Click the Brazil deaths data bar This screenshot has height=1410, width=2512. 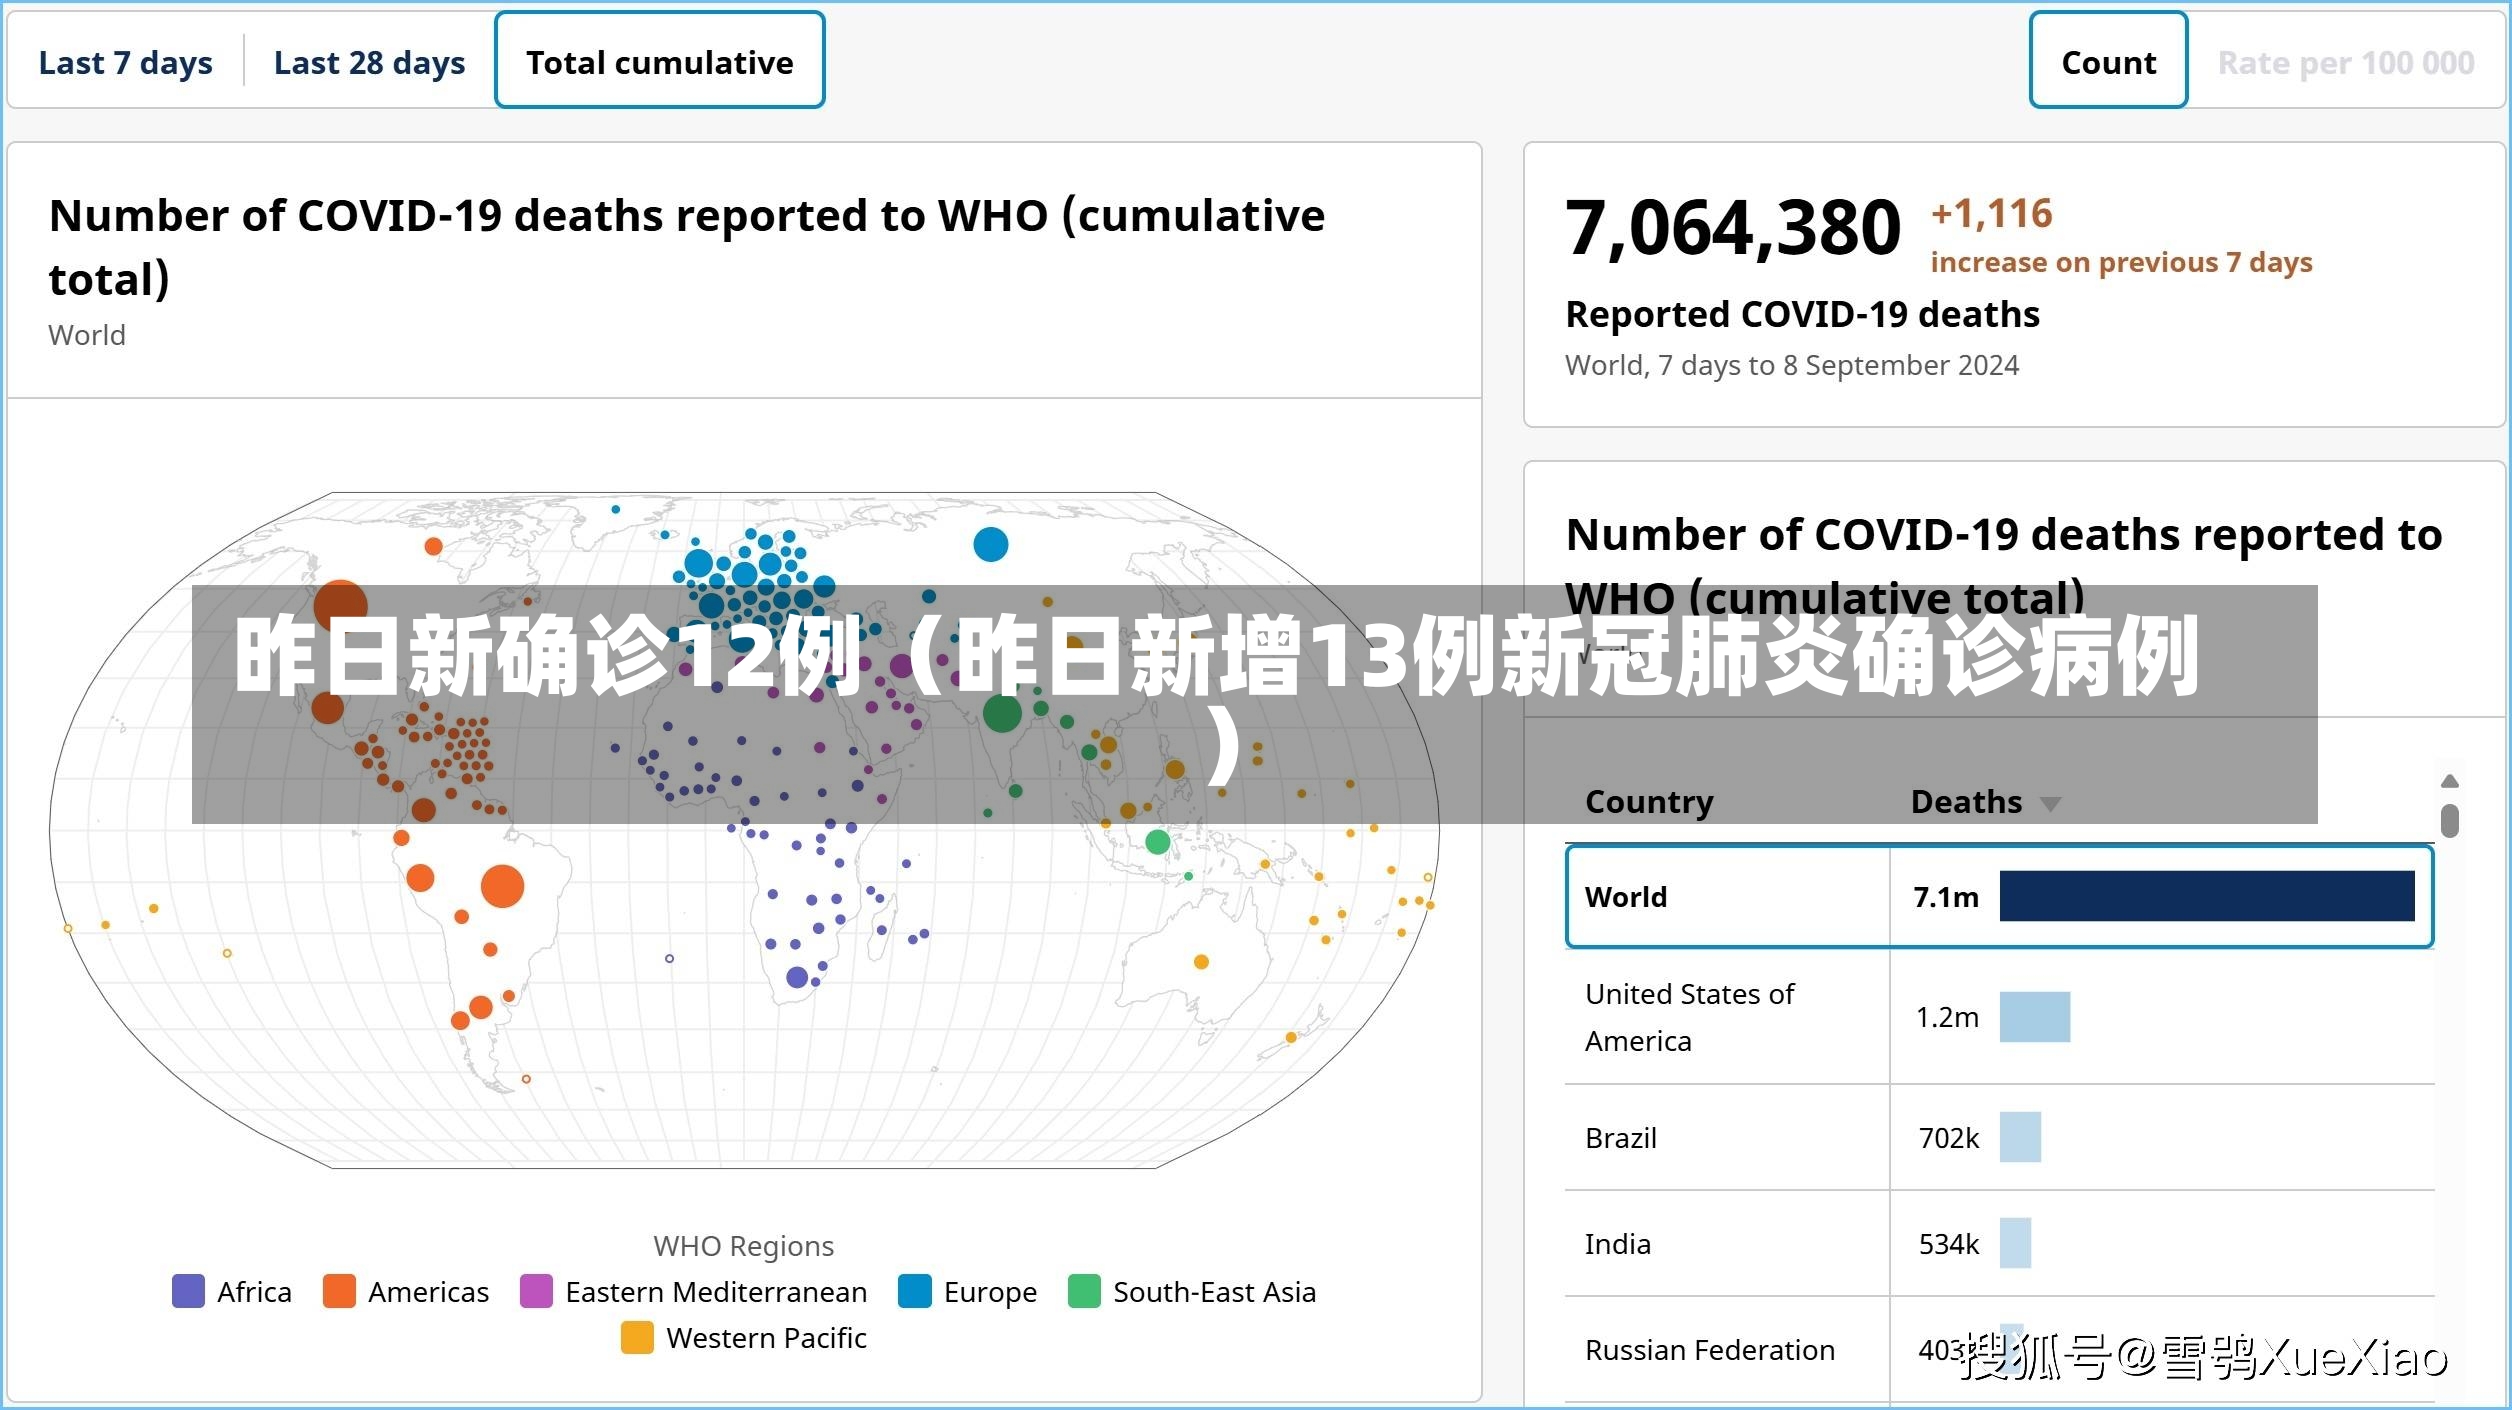coord(2019,1137)
